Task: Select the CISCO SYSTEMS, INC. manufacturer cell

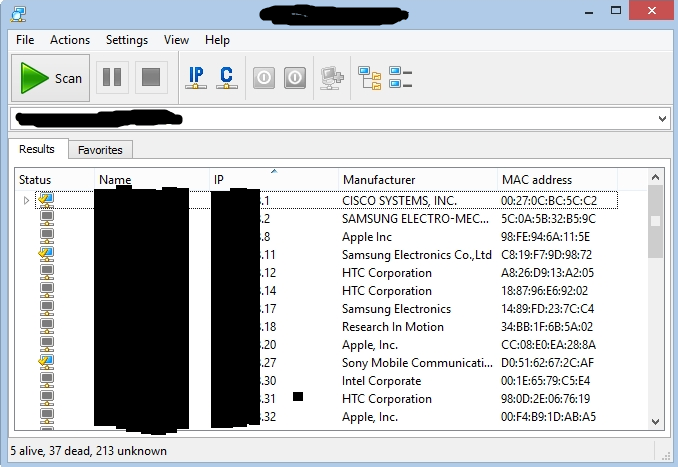Action: point(399,201)
